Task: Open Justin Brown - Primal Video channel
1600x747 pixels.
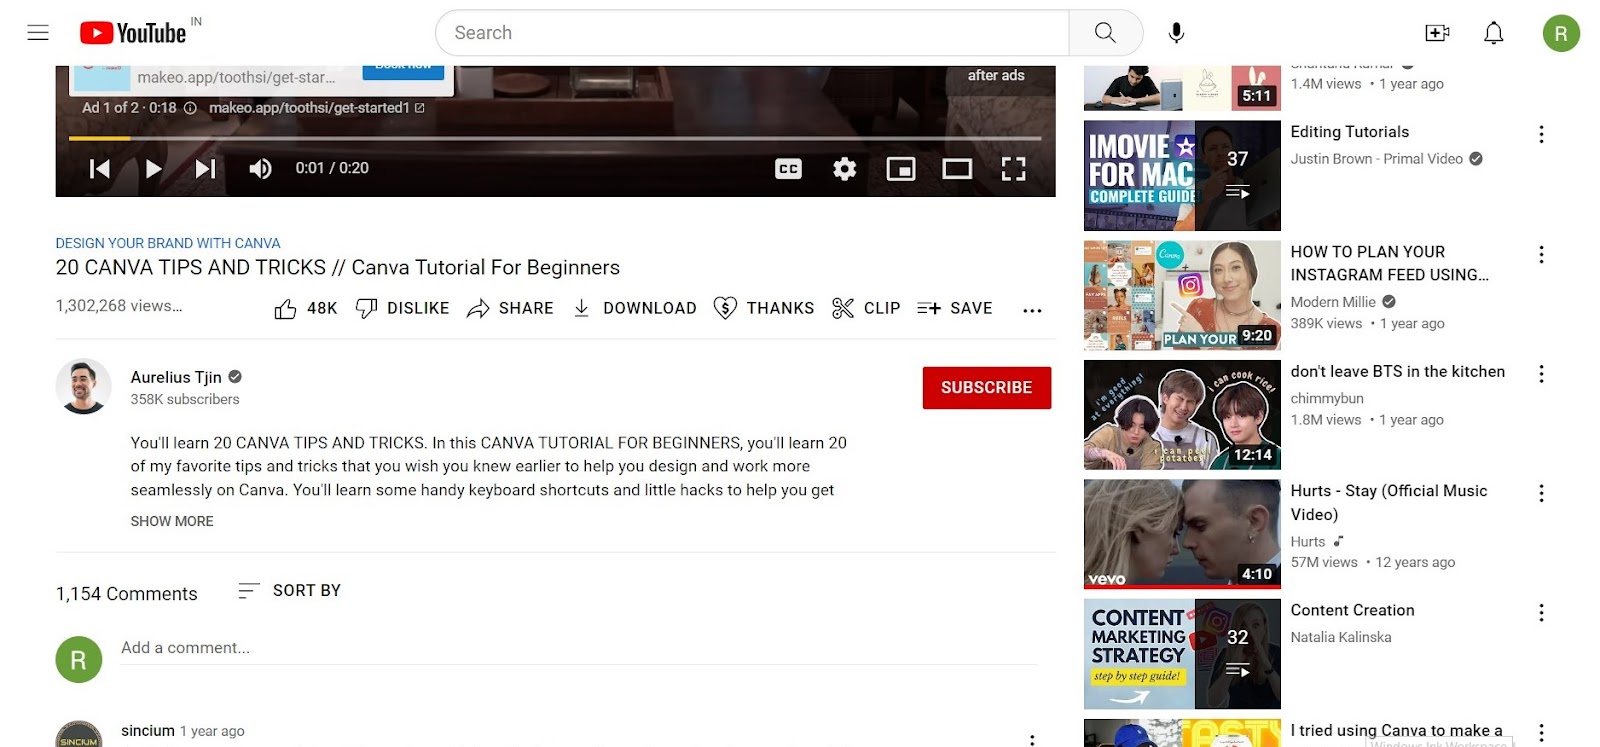Action: point(1377,159)
